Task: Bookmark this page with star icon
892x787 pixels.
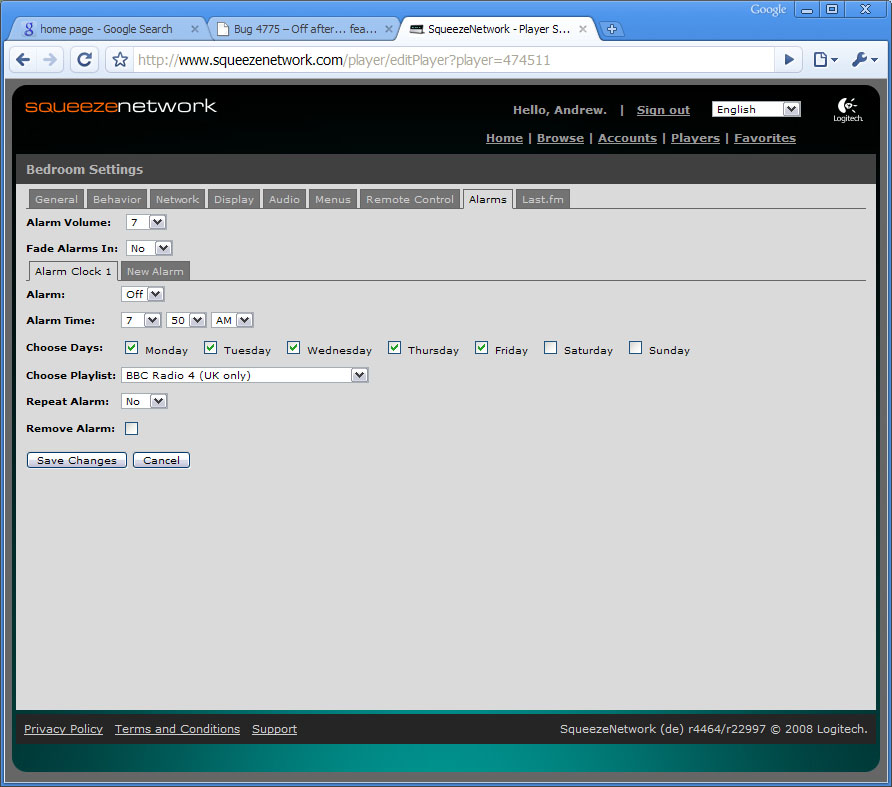Action: click(x=120, y=60)
